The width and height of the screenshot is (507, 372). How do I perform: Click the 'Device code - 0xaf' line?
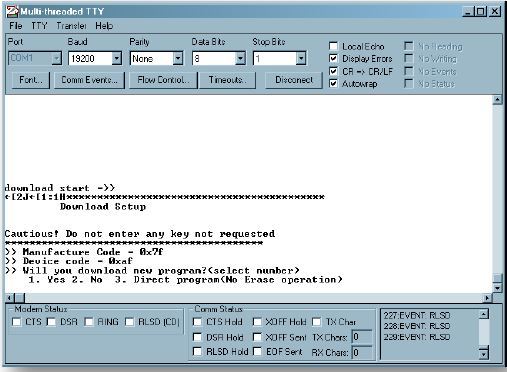pos(69,261)
